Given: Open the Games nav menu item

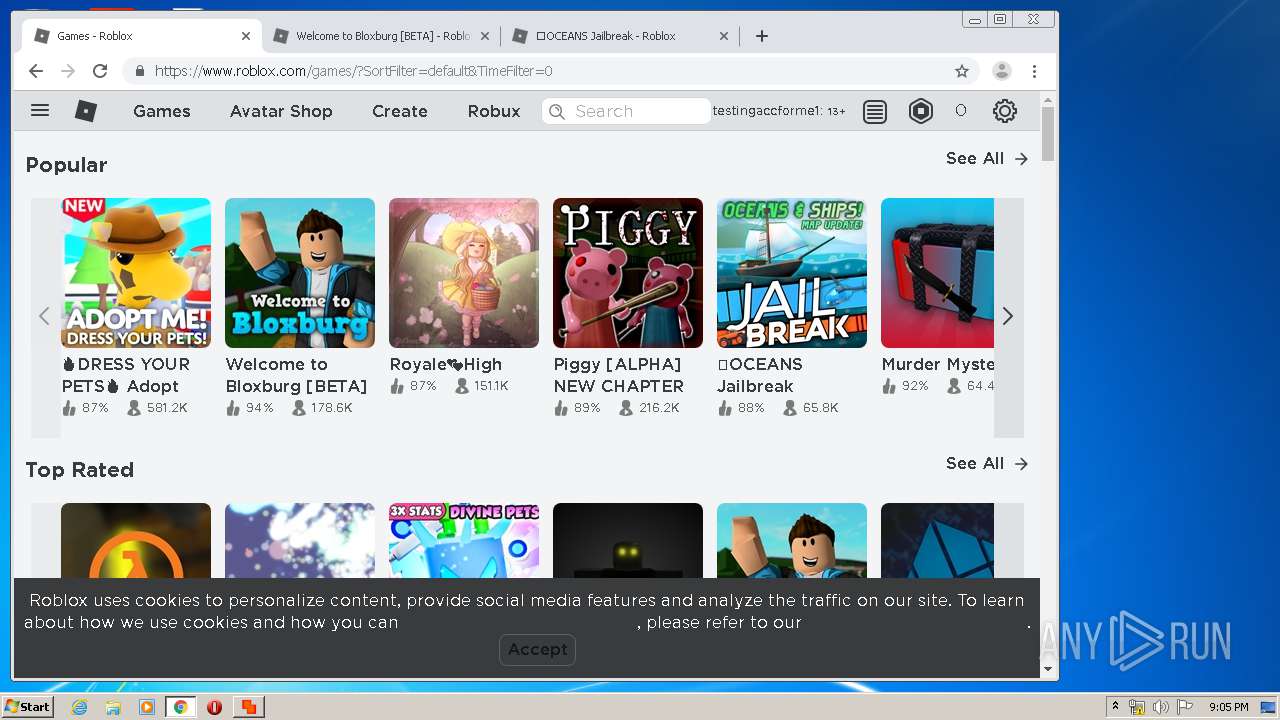Looking at the screenshot, I should (162, 111).
